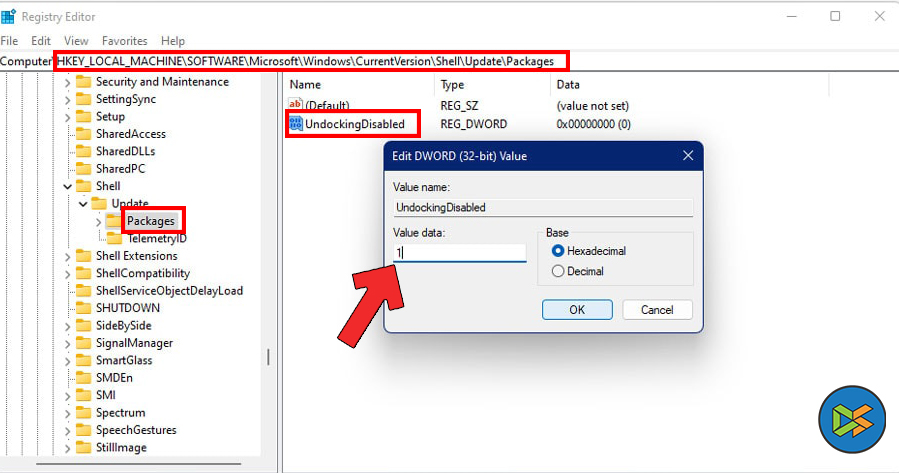
Task: Open the View menu
Action: [76, 41]
